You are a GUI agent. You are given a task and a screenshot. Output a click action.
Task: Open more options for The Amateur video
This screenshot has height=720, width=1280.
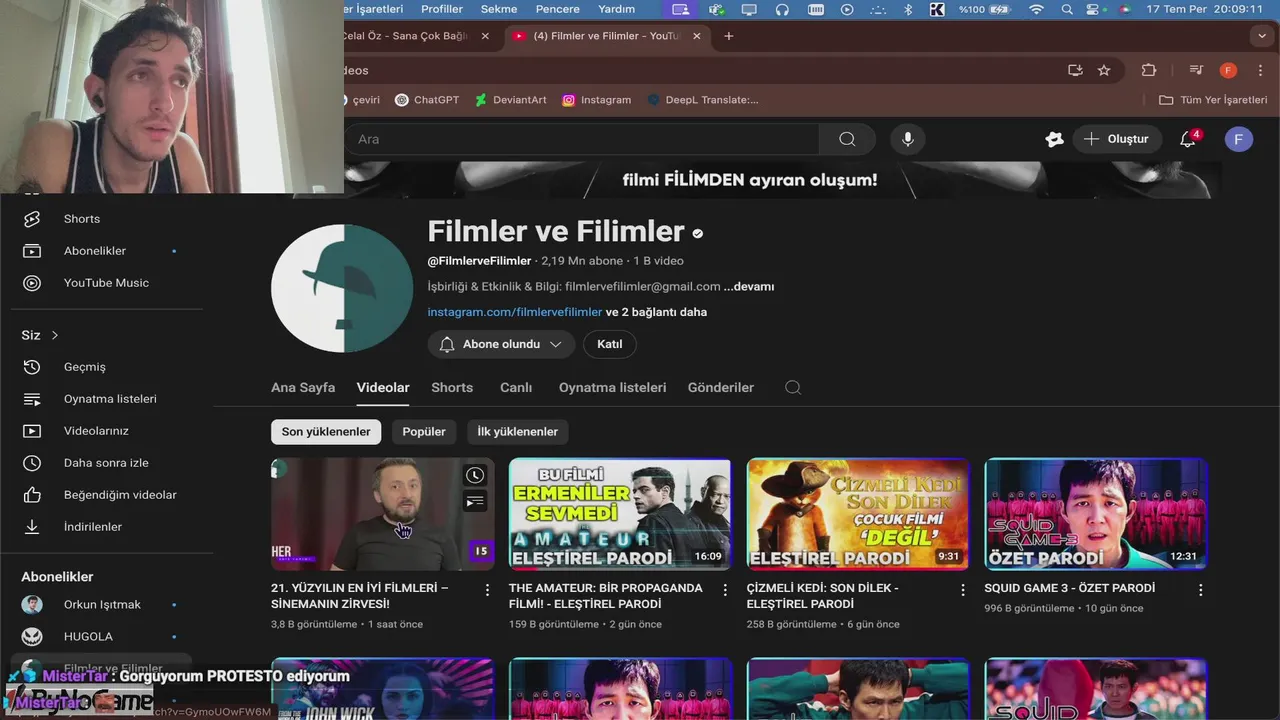(726, 590)
